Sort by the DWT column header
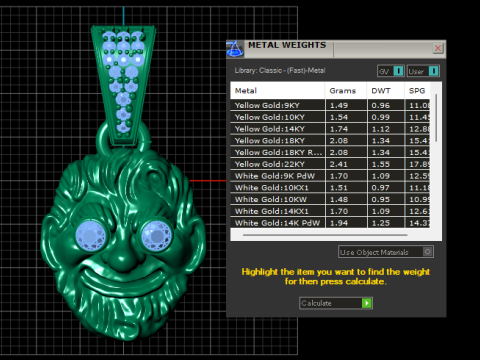Image resolution: width=480 pixels, height=360 pixels. (386, 91)
